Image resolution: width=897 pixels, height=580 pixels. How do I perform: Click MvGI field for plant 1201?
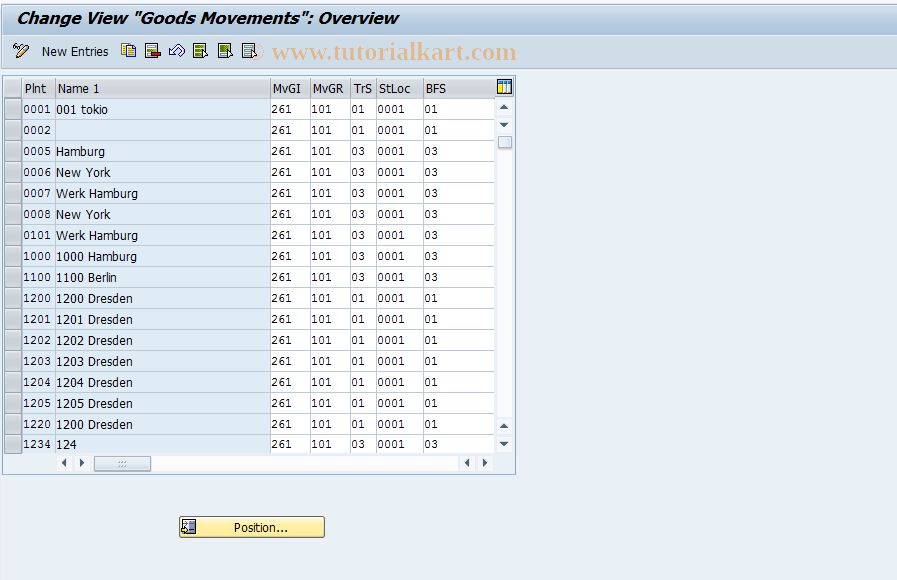[x=290, y=319]
